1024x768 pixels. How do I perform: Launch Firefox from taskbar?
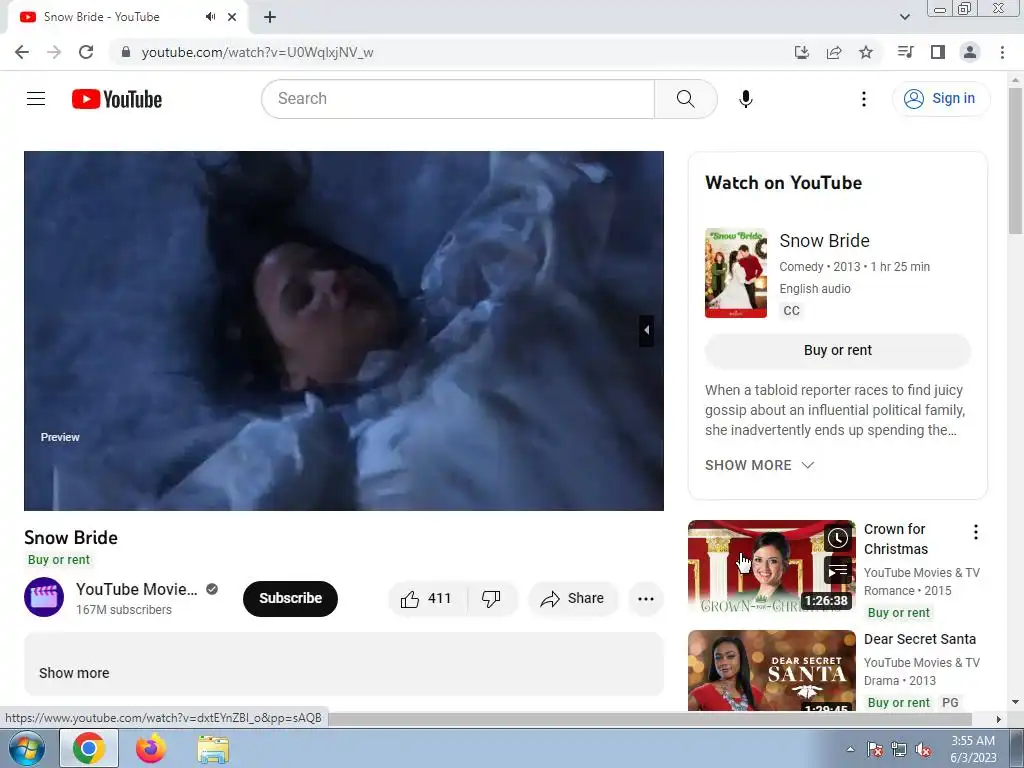point(151,748)
